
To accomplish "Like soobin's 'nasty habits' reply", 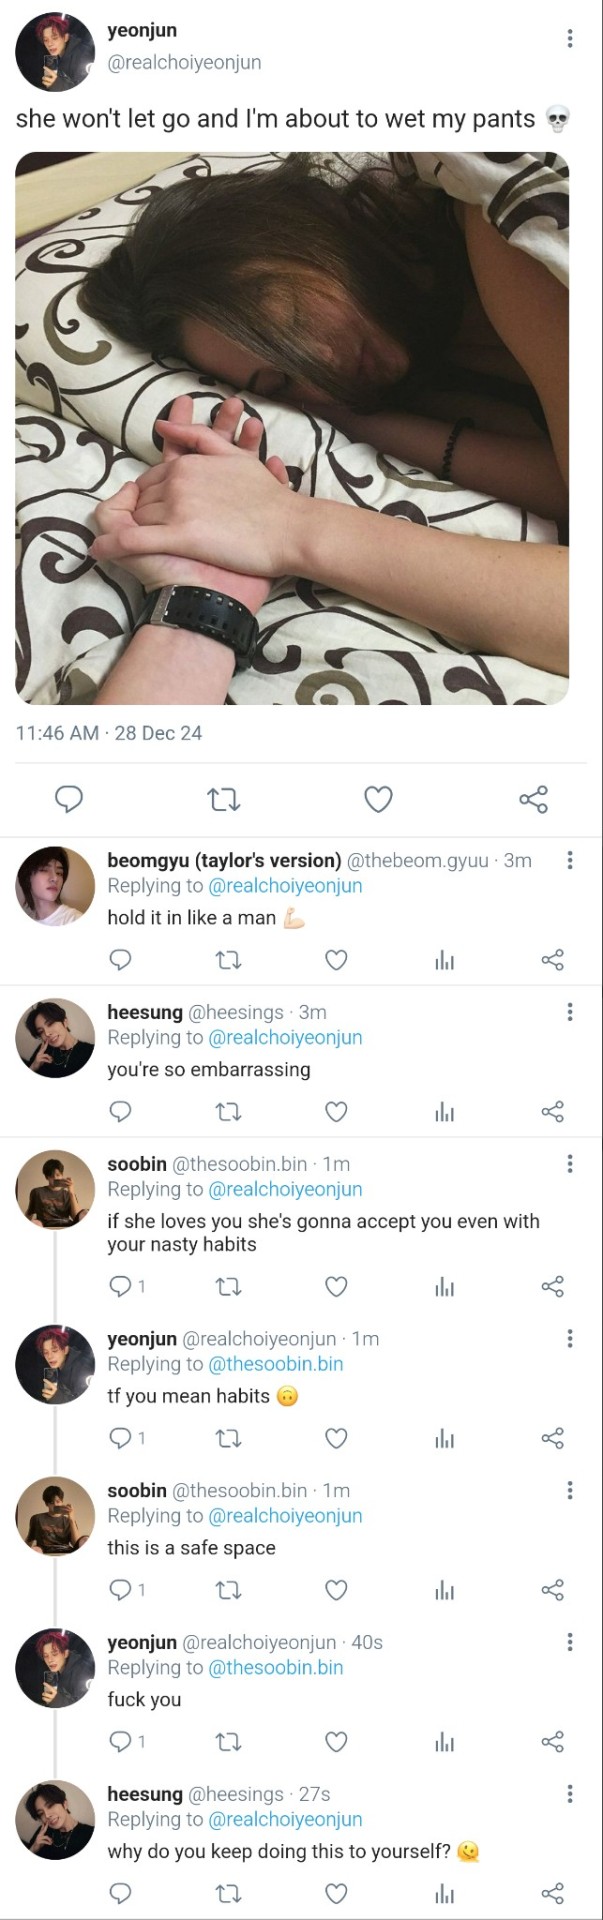I will click(336, 1286).
